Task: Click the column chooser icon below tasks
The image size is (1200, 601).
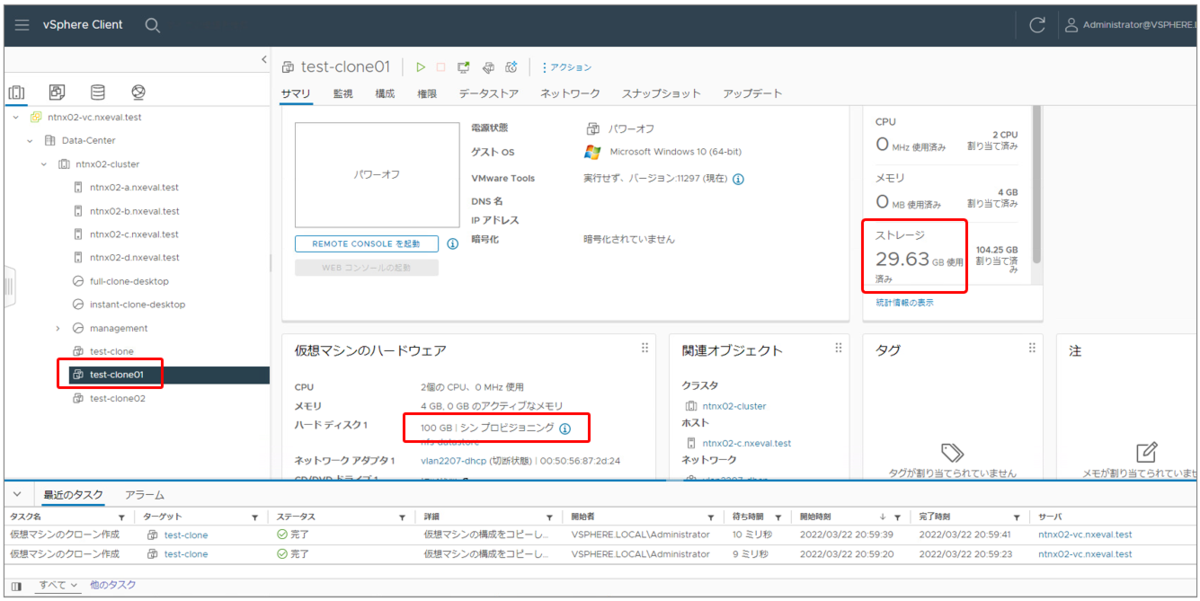Action: click(x=16, y=586)
